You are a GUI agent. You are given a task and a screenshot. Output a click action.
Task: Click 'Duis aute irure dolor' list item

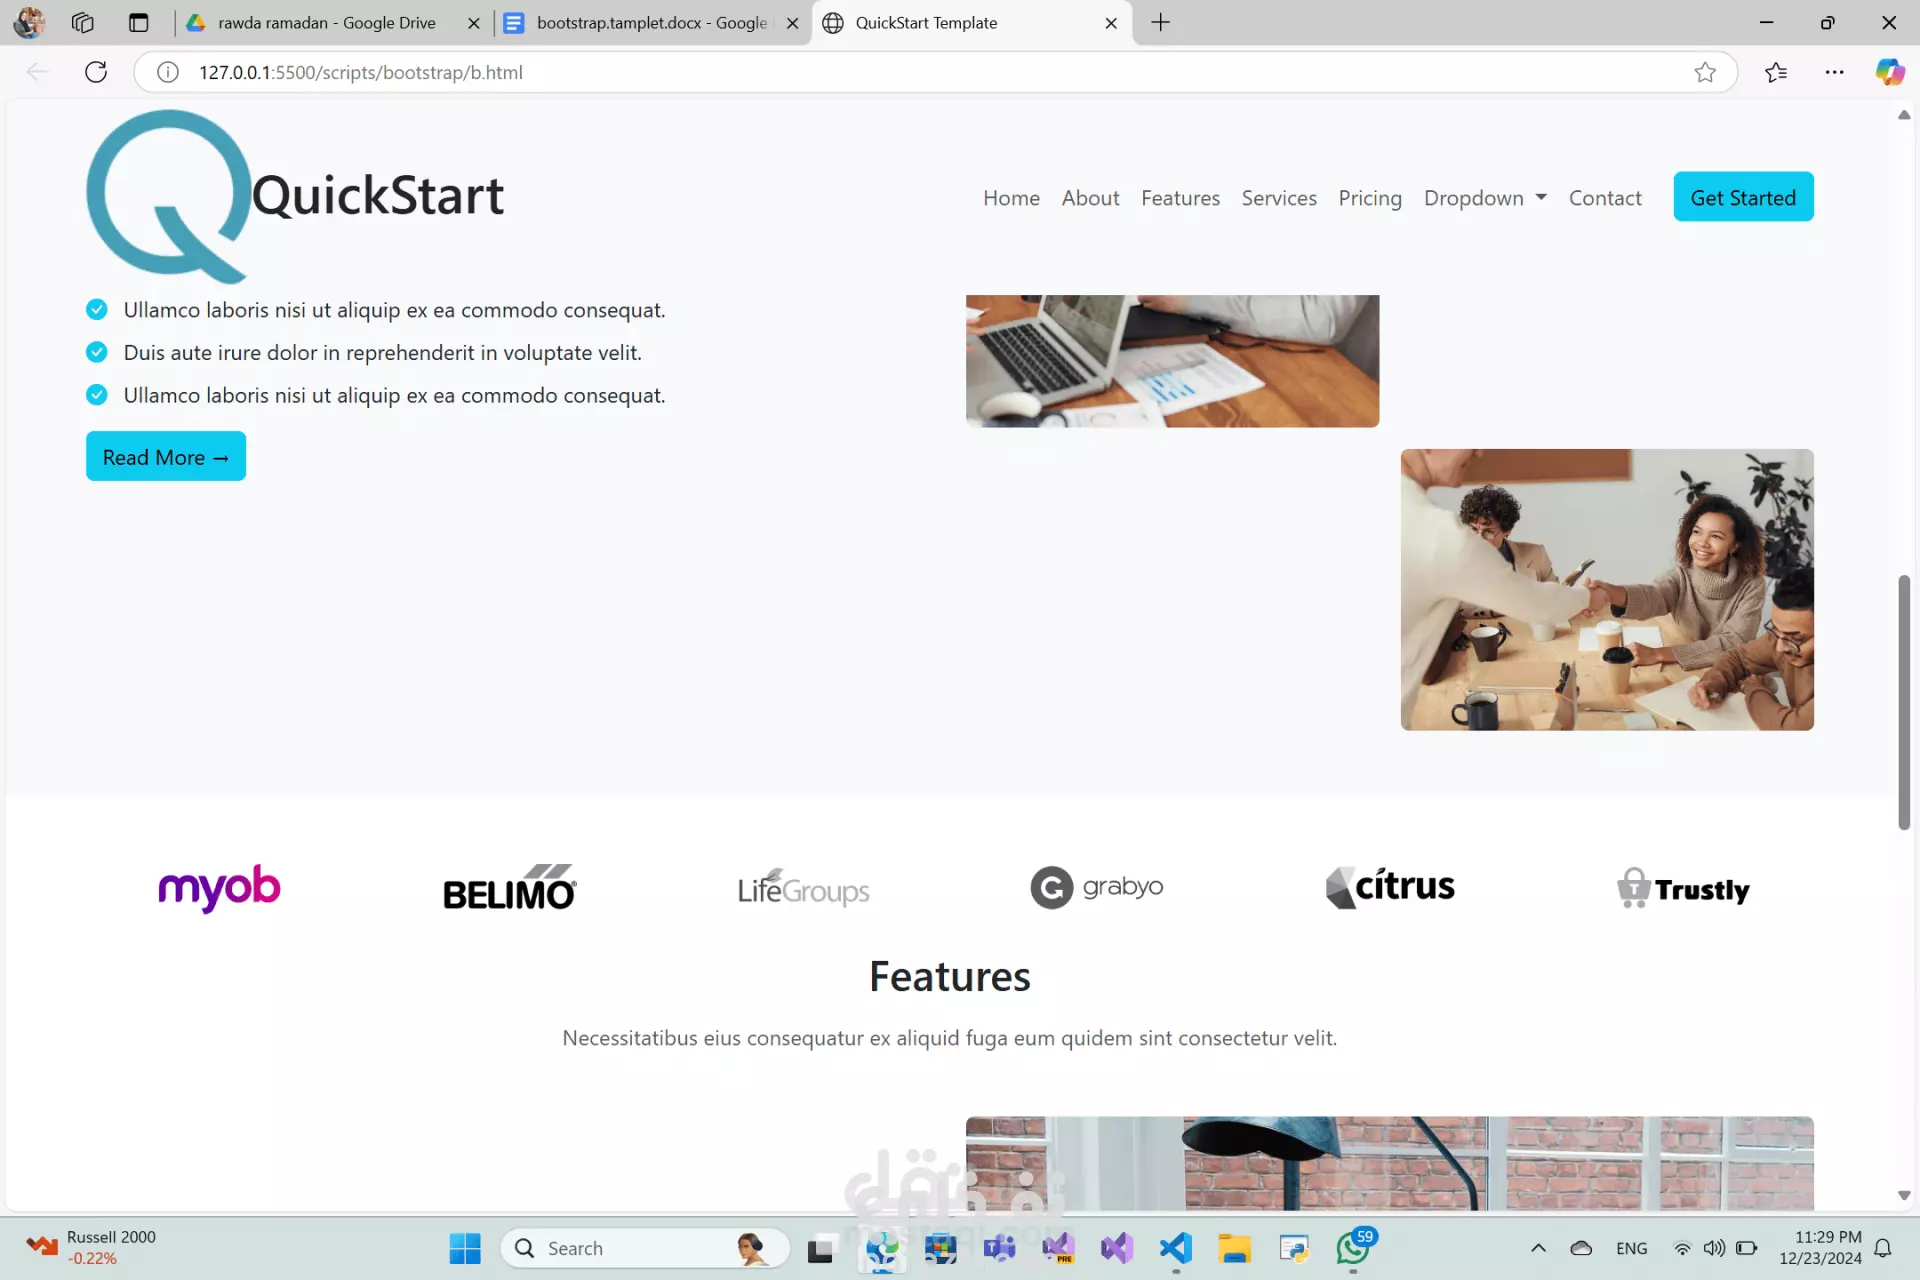click(382, 353)
